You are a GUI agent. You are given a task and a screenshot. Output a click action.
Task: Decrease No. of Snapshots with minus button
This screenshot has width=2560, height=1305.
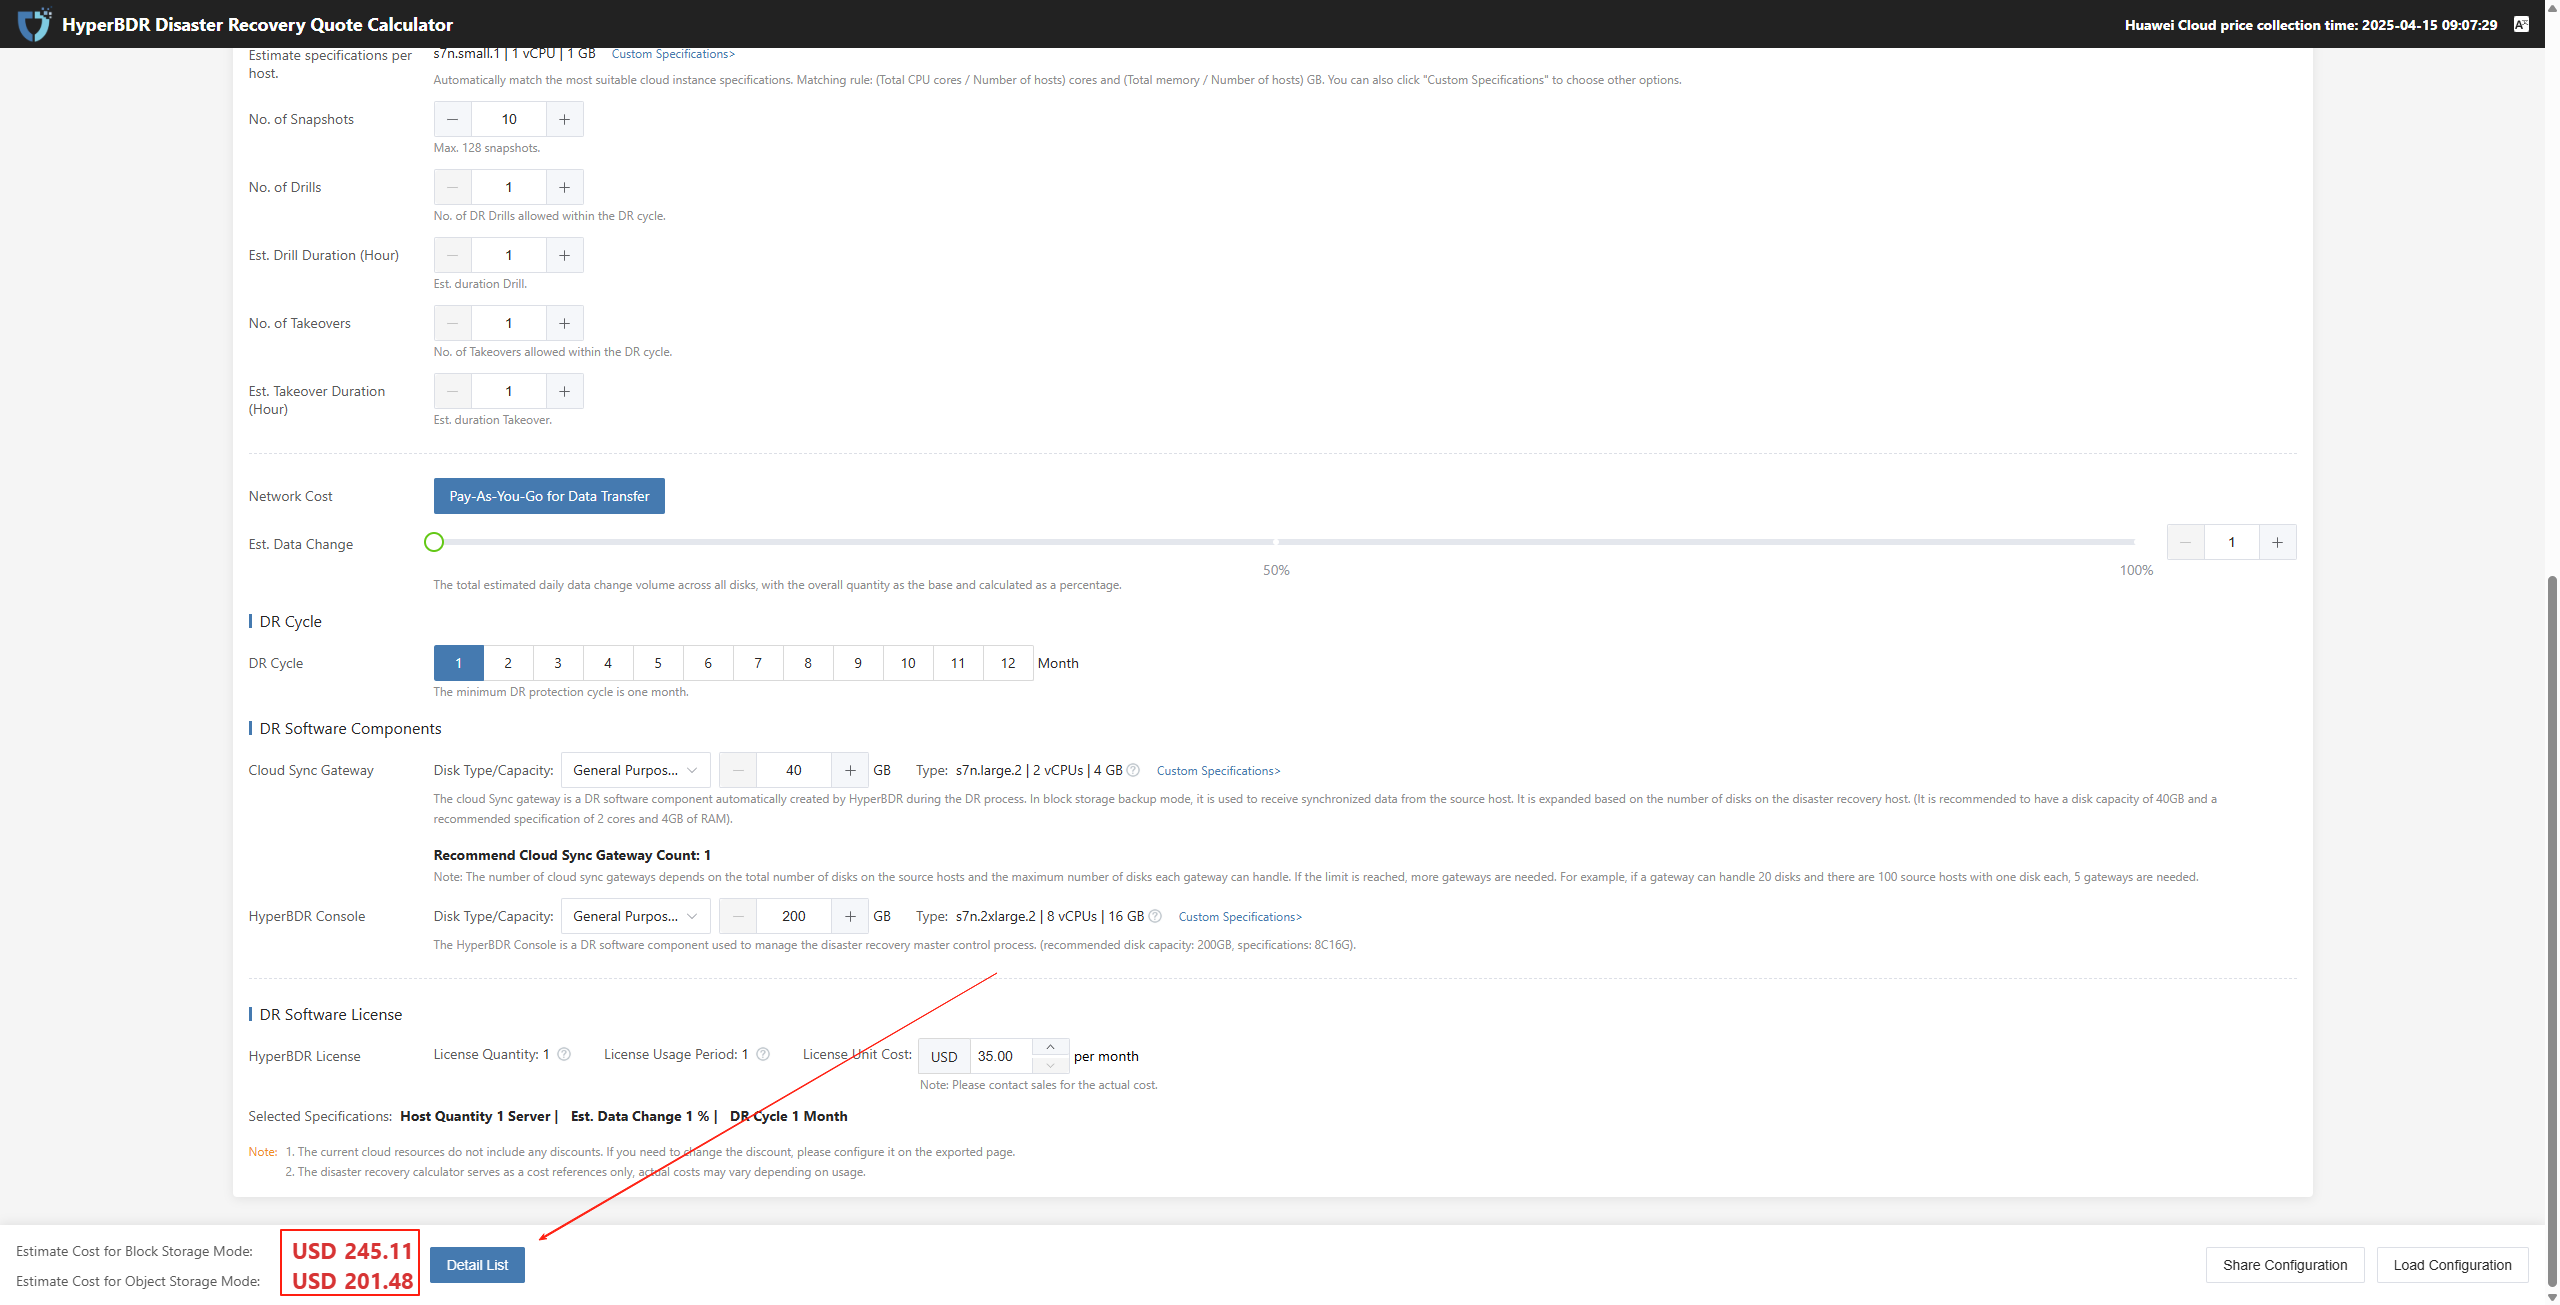coord(452,119)
